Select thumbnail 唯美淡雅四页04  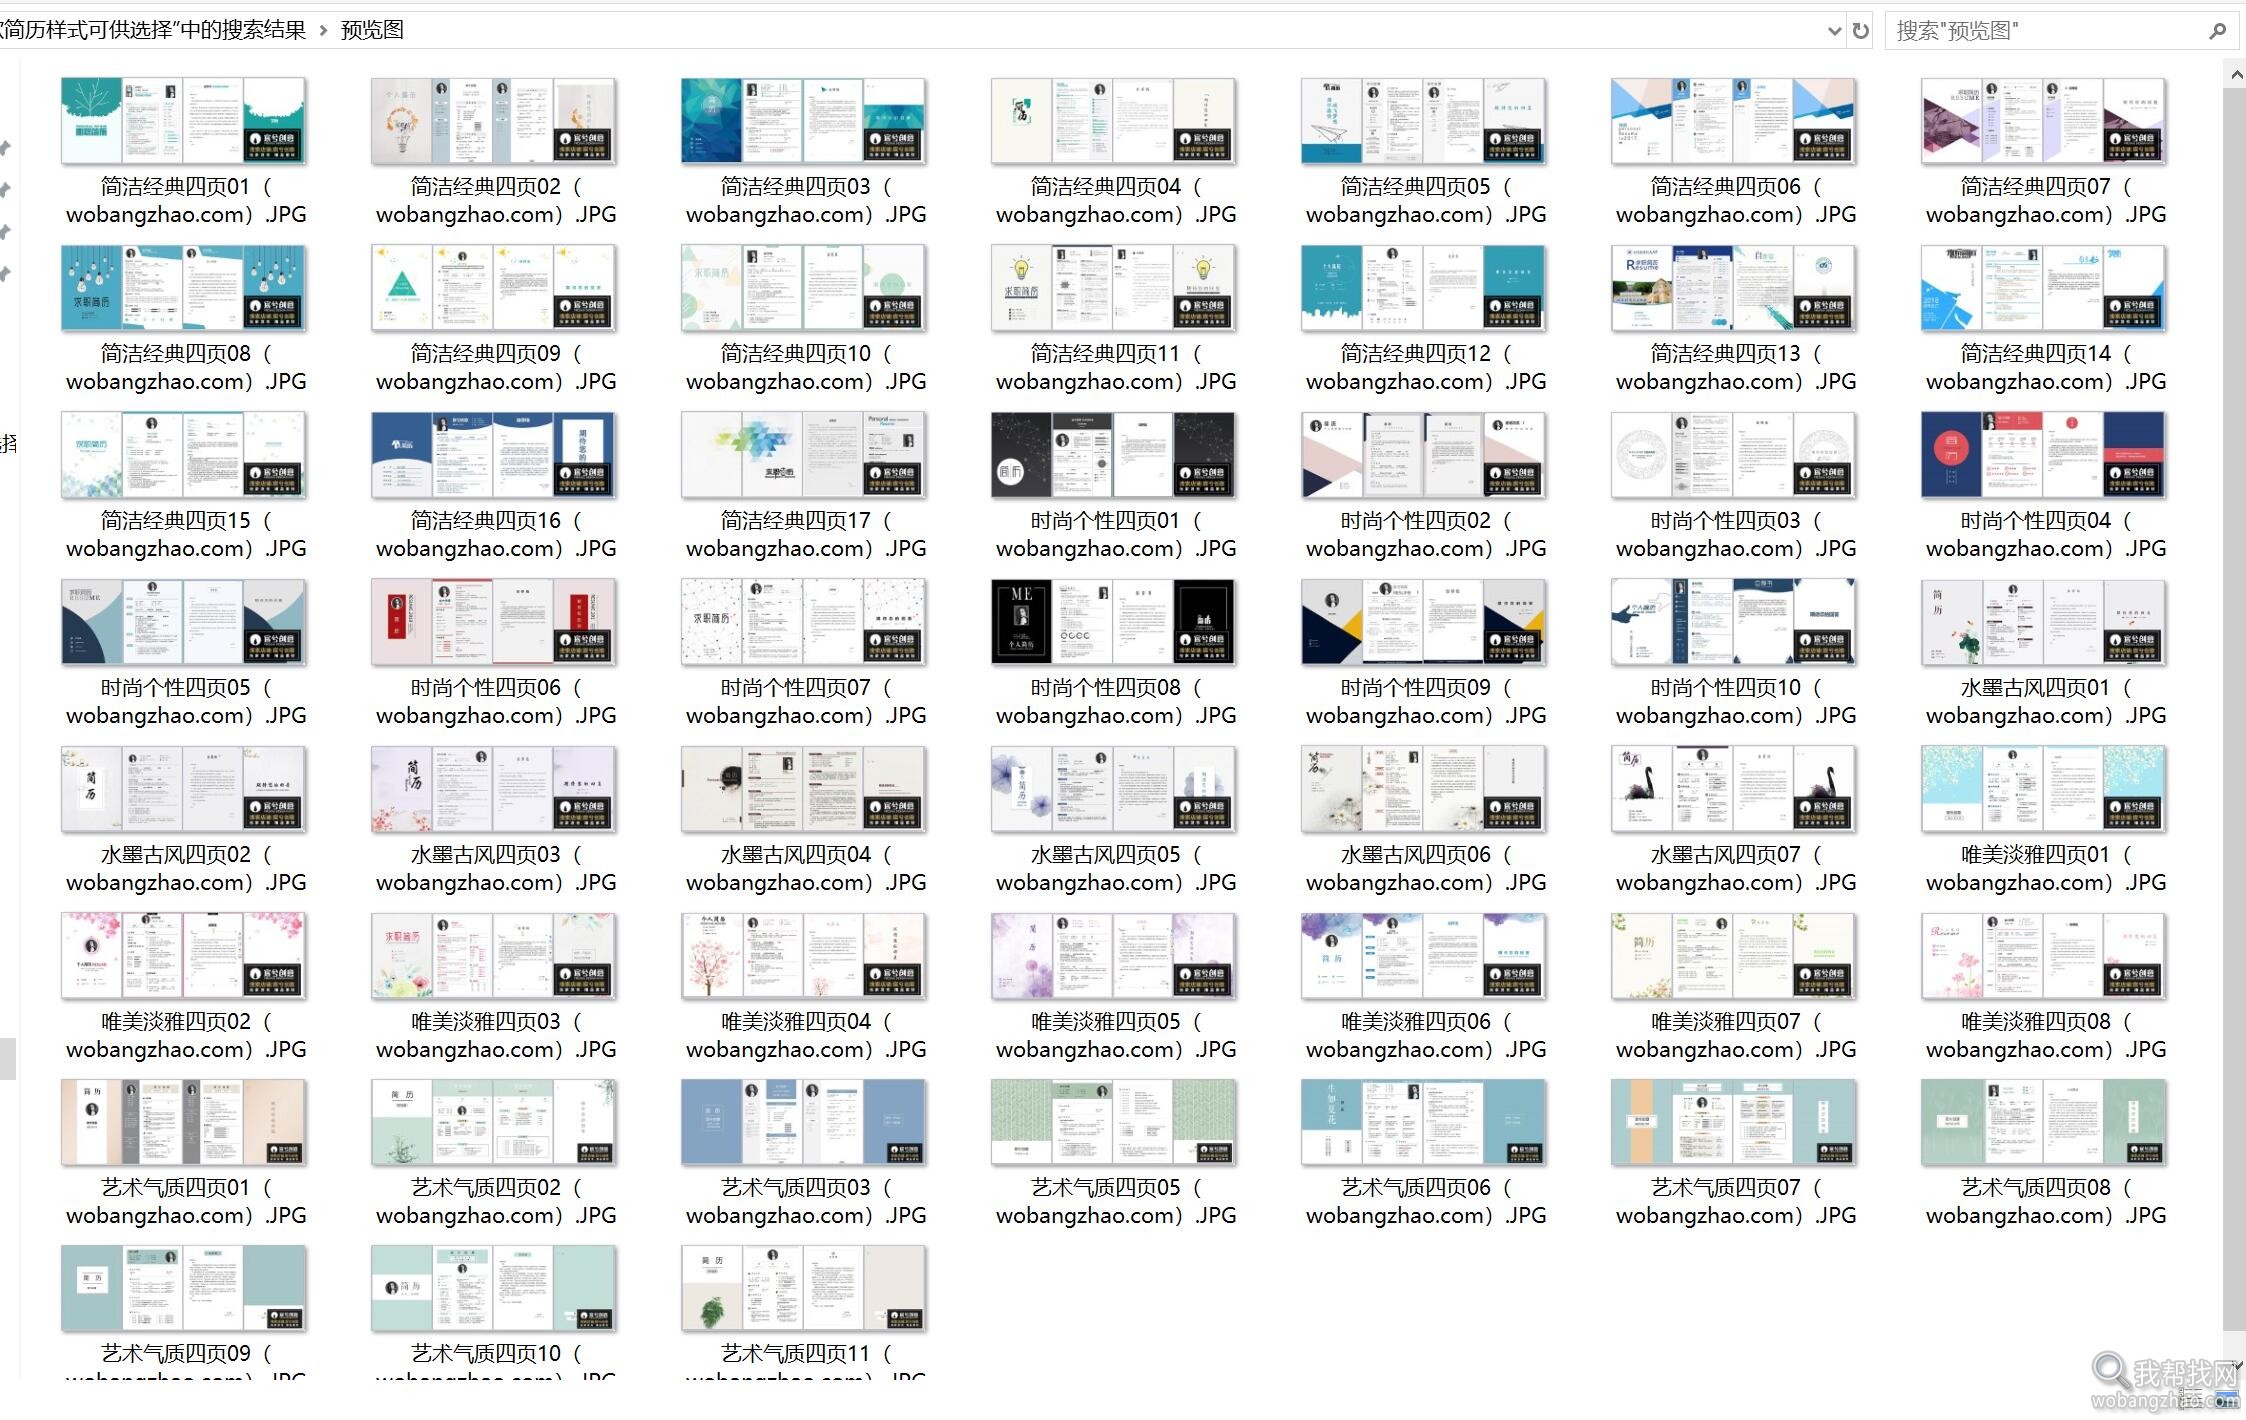point(804,956)
